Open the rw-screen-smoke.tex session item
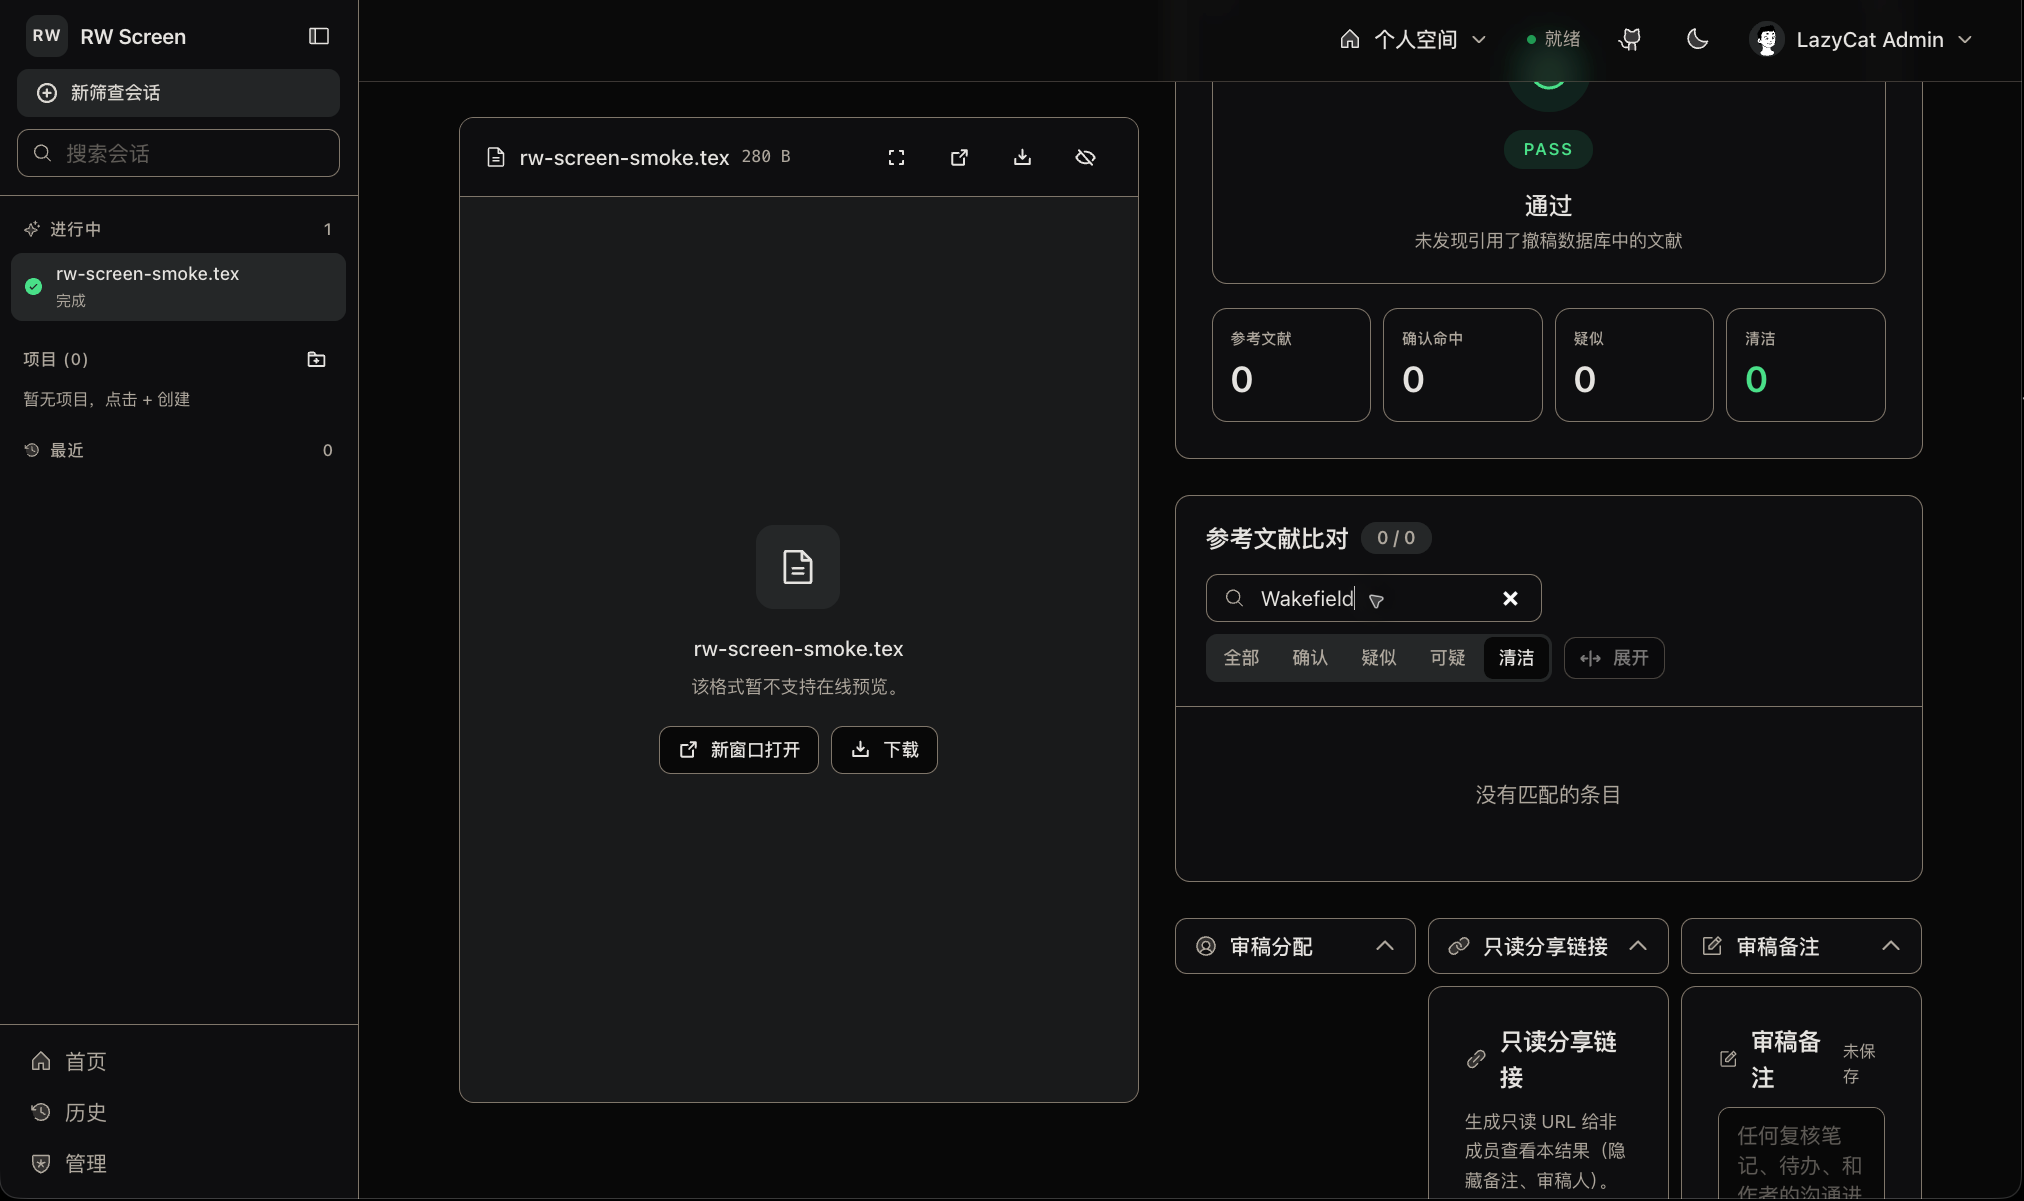 tap(178, 286)
